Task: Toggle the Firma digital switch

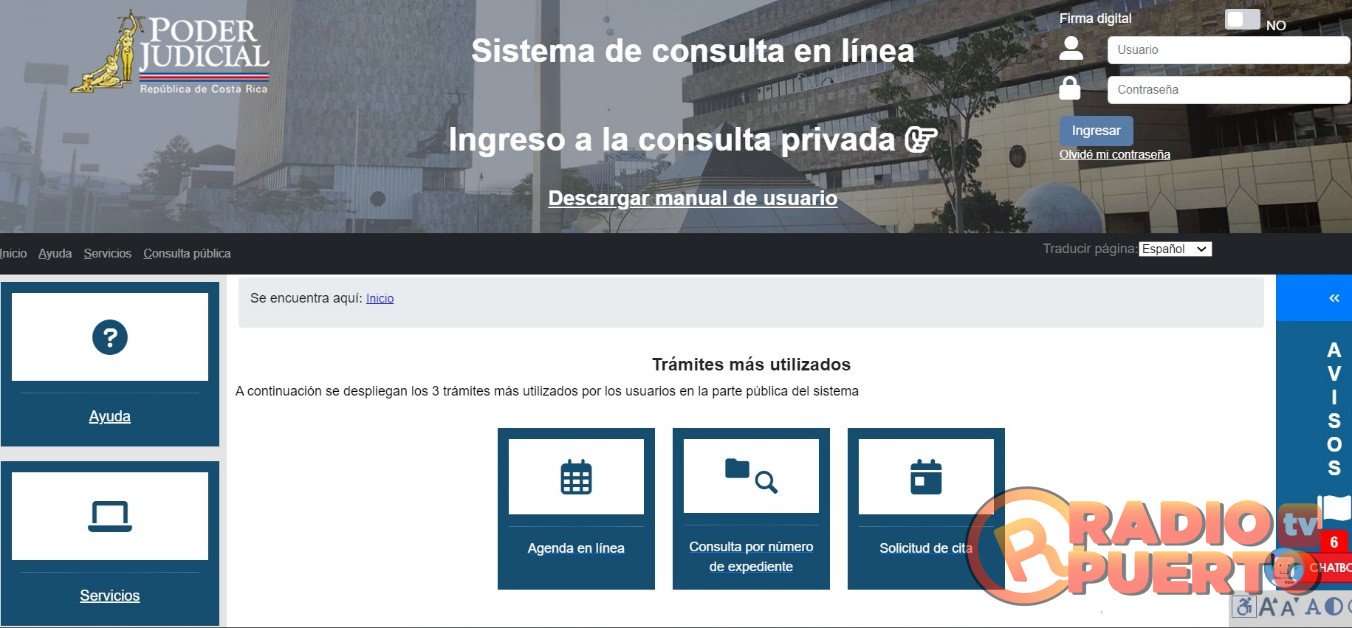Action: (x=1242, y=20)
